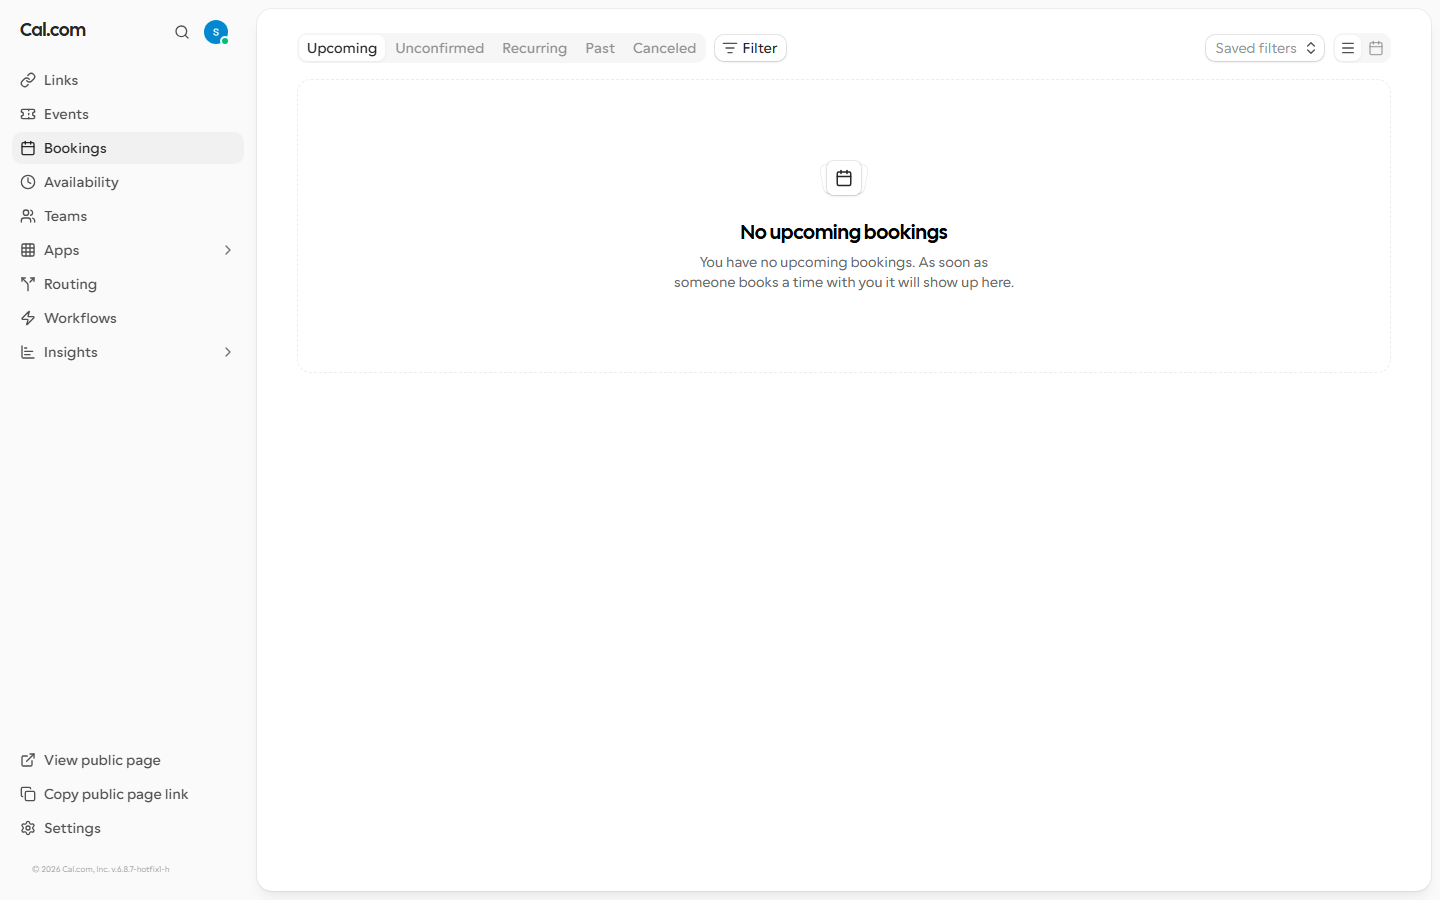Click the empty-state calendar icon
This screenshot has width=1440, height=900.
844,178
